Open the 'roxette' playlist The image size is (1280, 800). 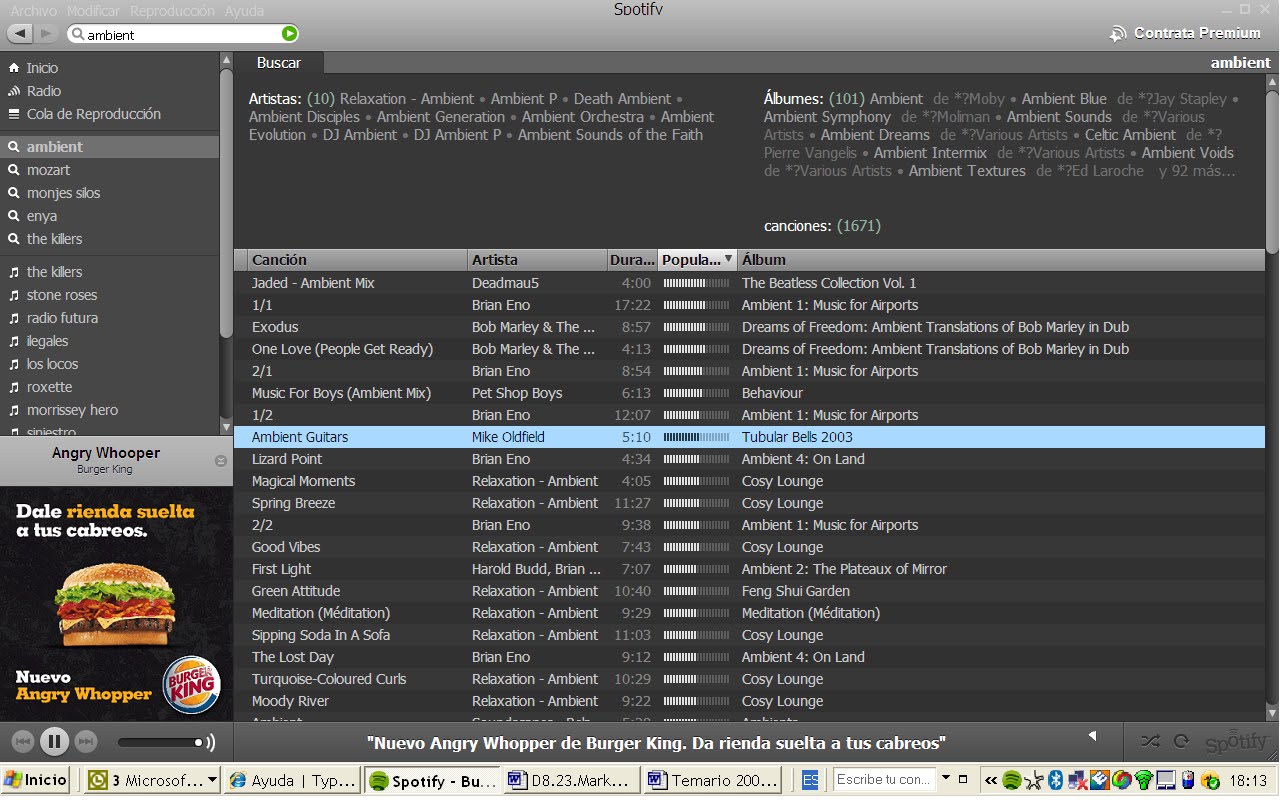click(109, 387)
